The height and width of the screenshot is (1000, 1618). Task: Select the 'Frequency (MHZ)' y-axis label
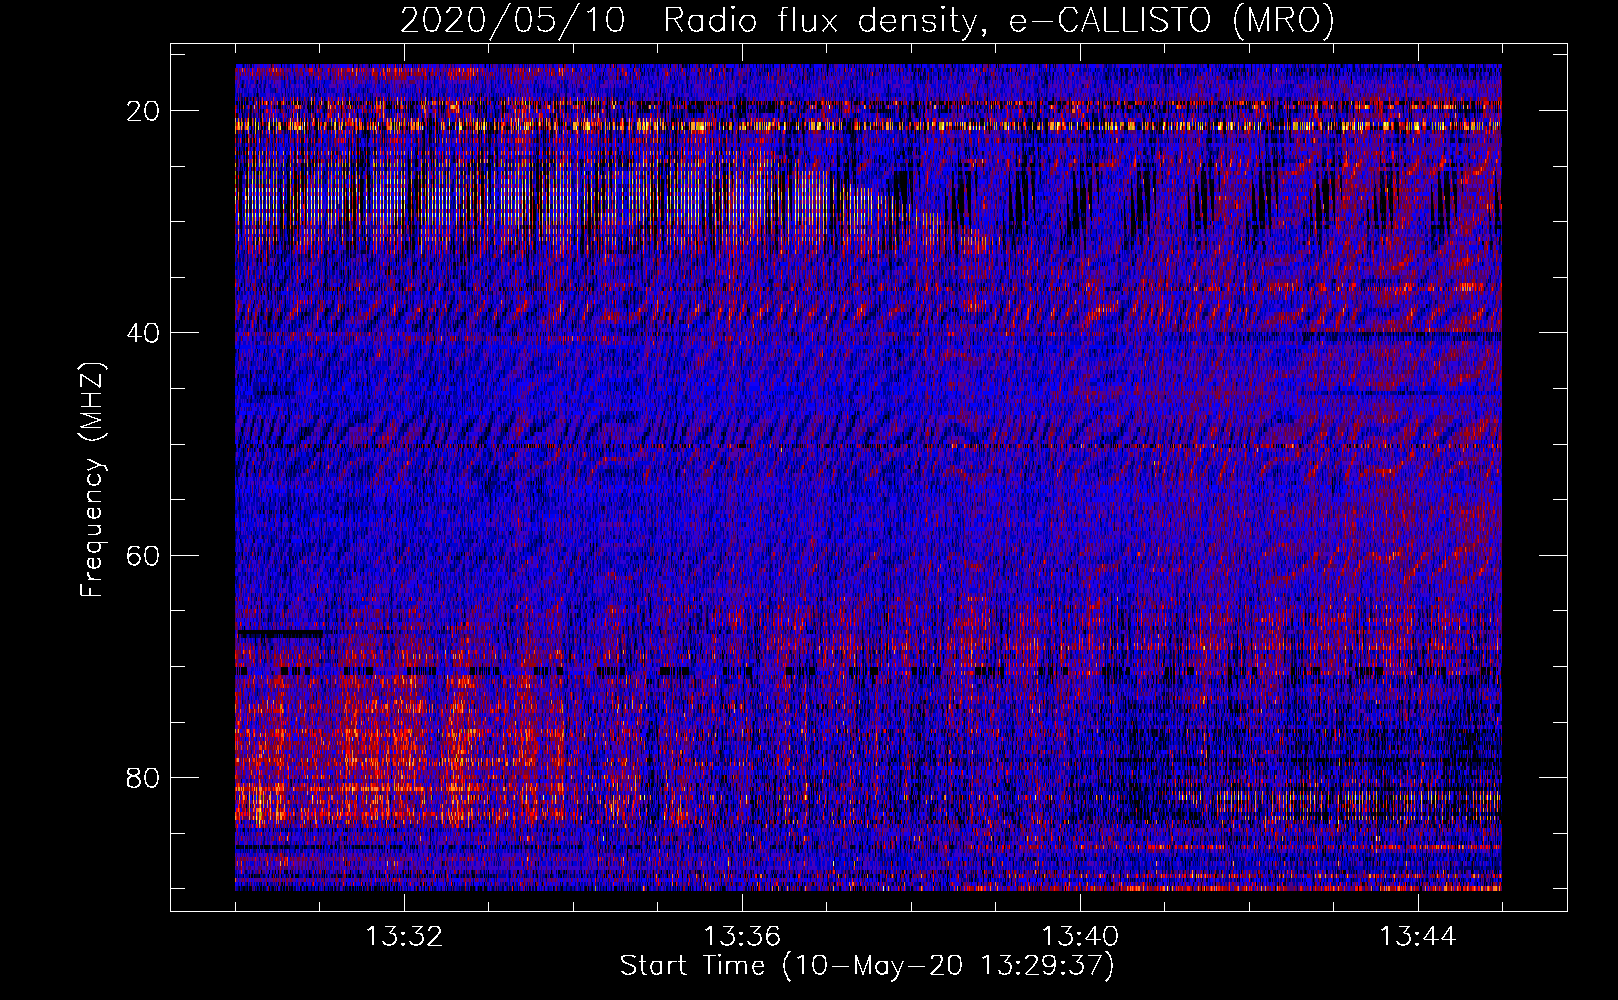click(91, 480)
